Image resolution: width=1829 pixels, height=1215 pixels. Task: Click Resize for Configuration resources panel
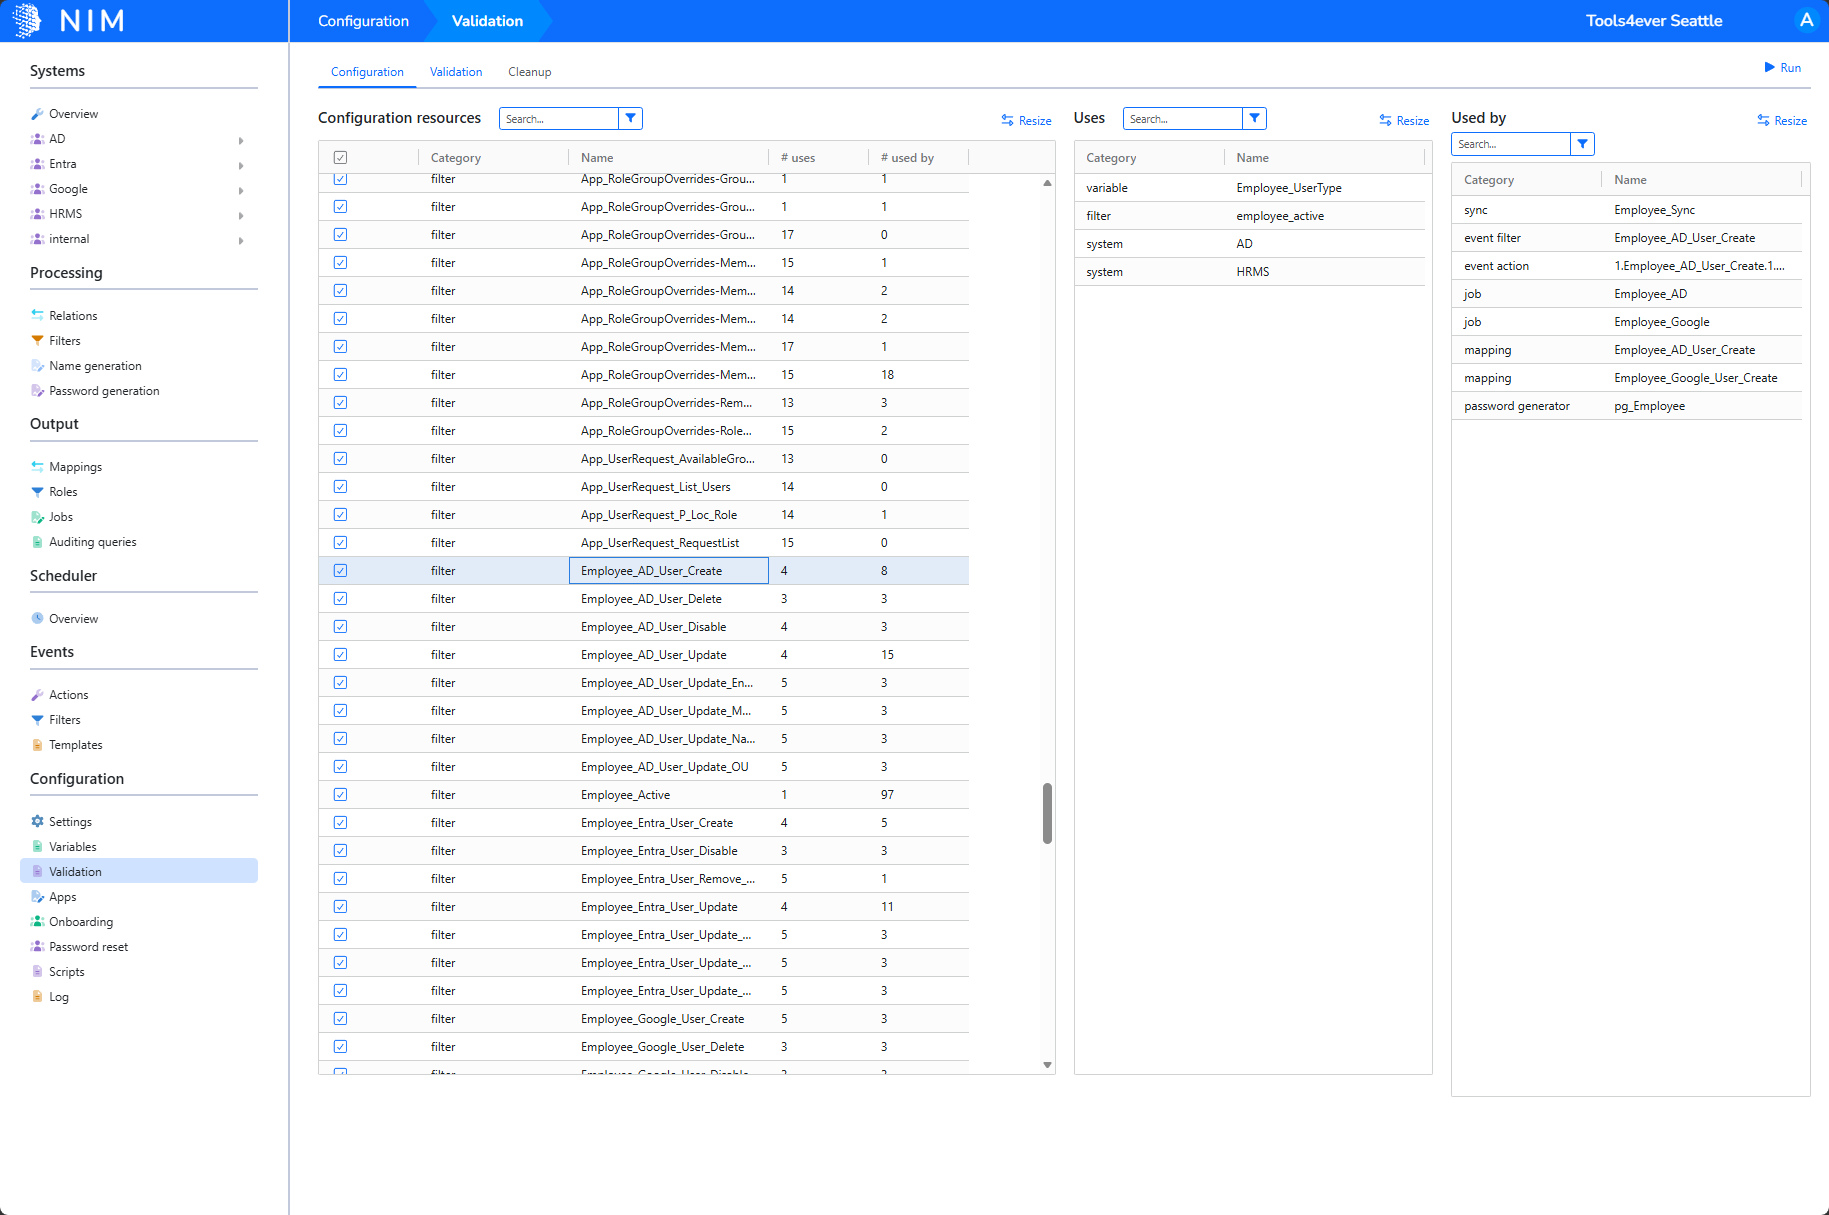click(x=1026, y=120)
